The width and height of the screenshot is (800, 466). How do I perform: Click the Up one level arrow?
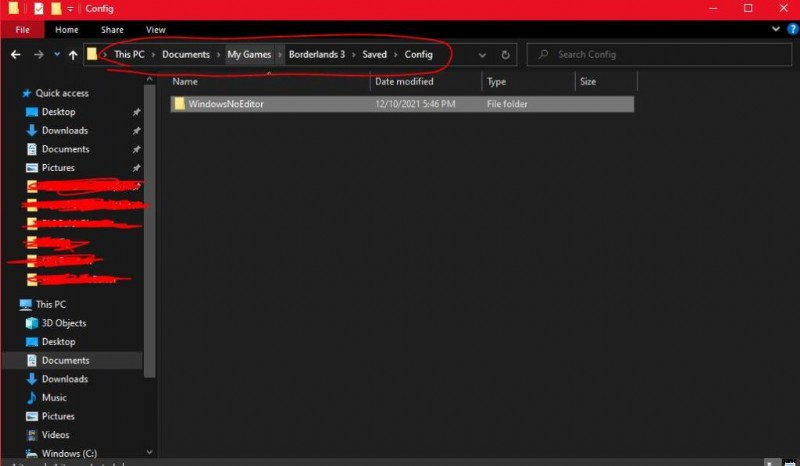[x=73, y=55]
